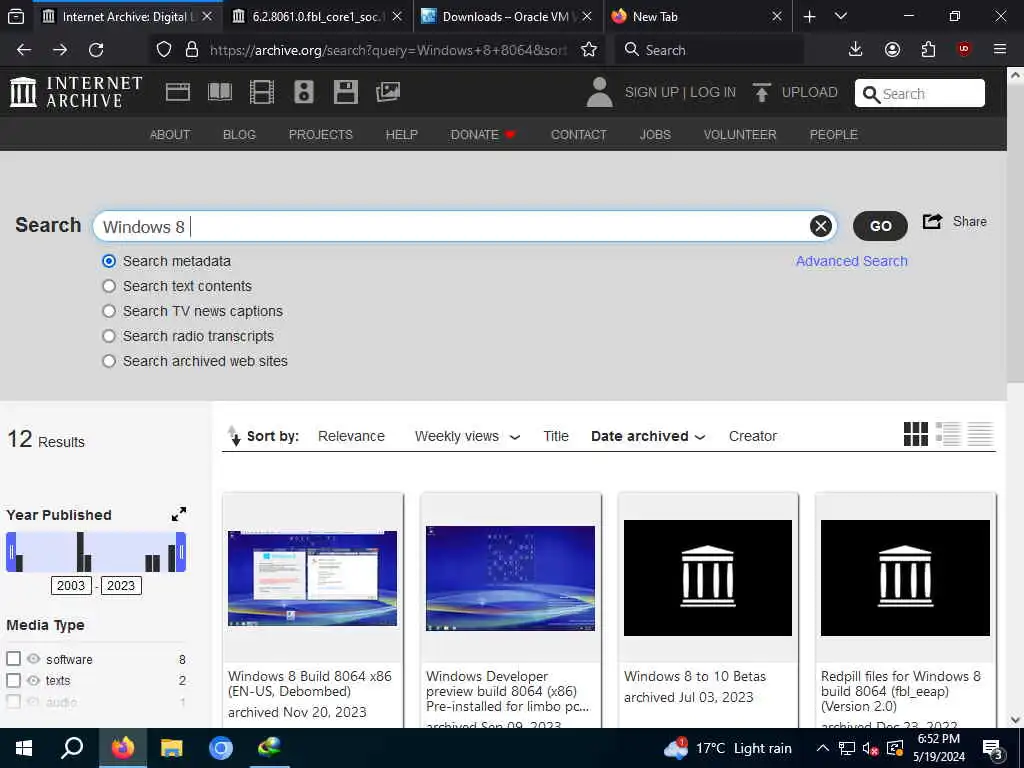Go forward one page

(x=60, y=50)
